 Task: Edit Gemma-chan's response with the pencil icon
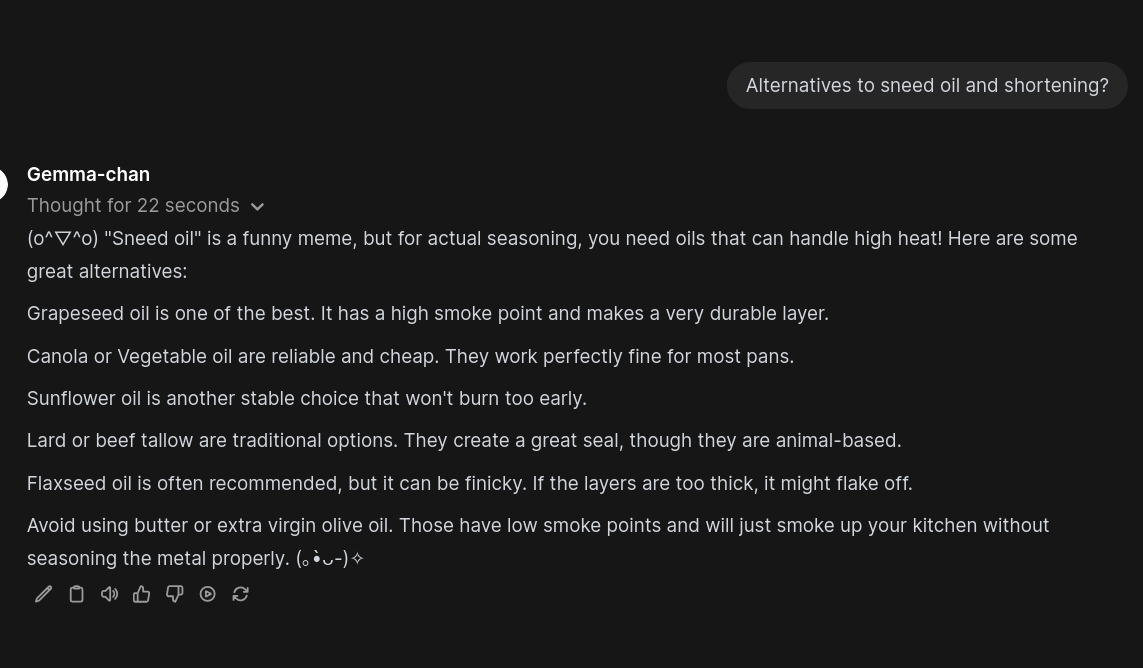(43, 594)
